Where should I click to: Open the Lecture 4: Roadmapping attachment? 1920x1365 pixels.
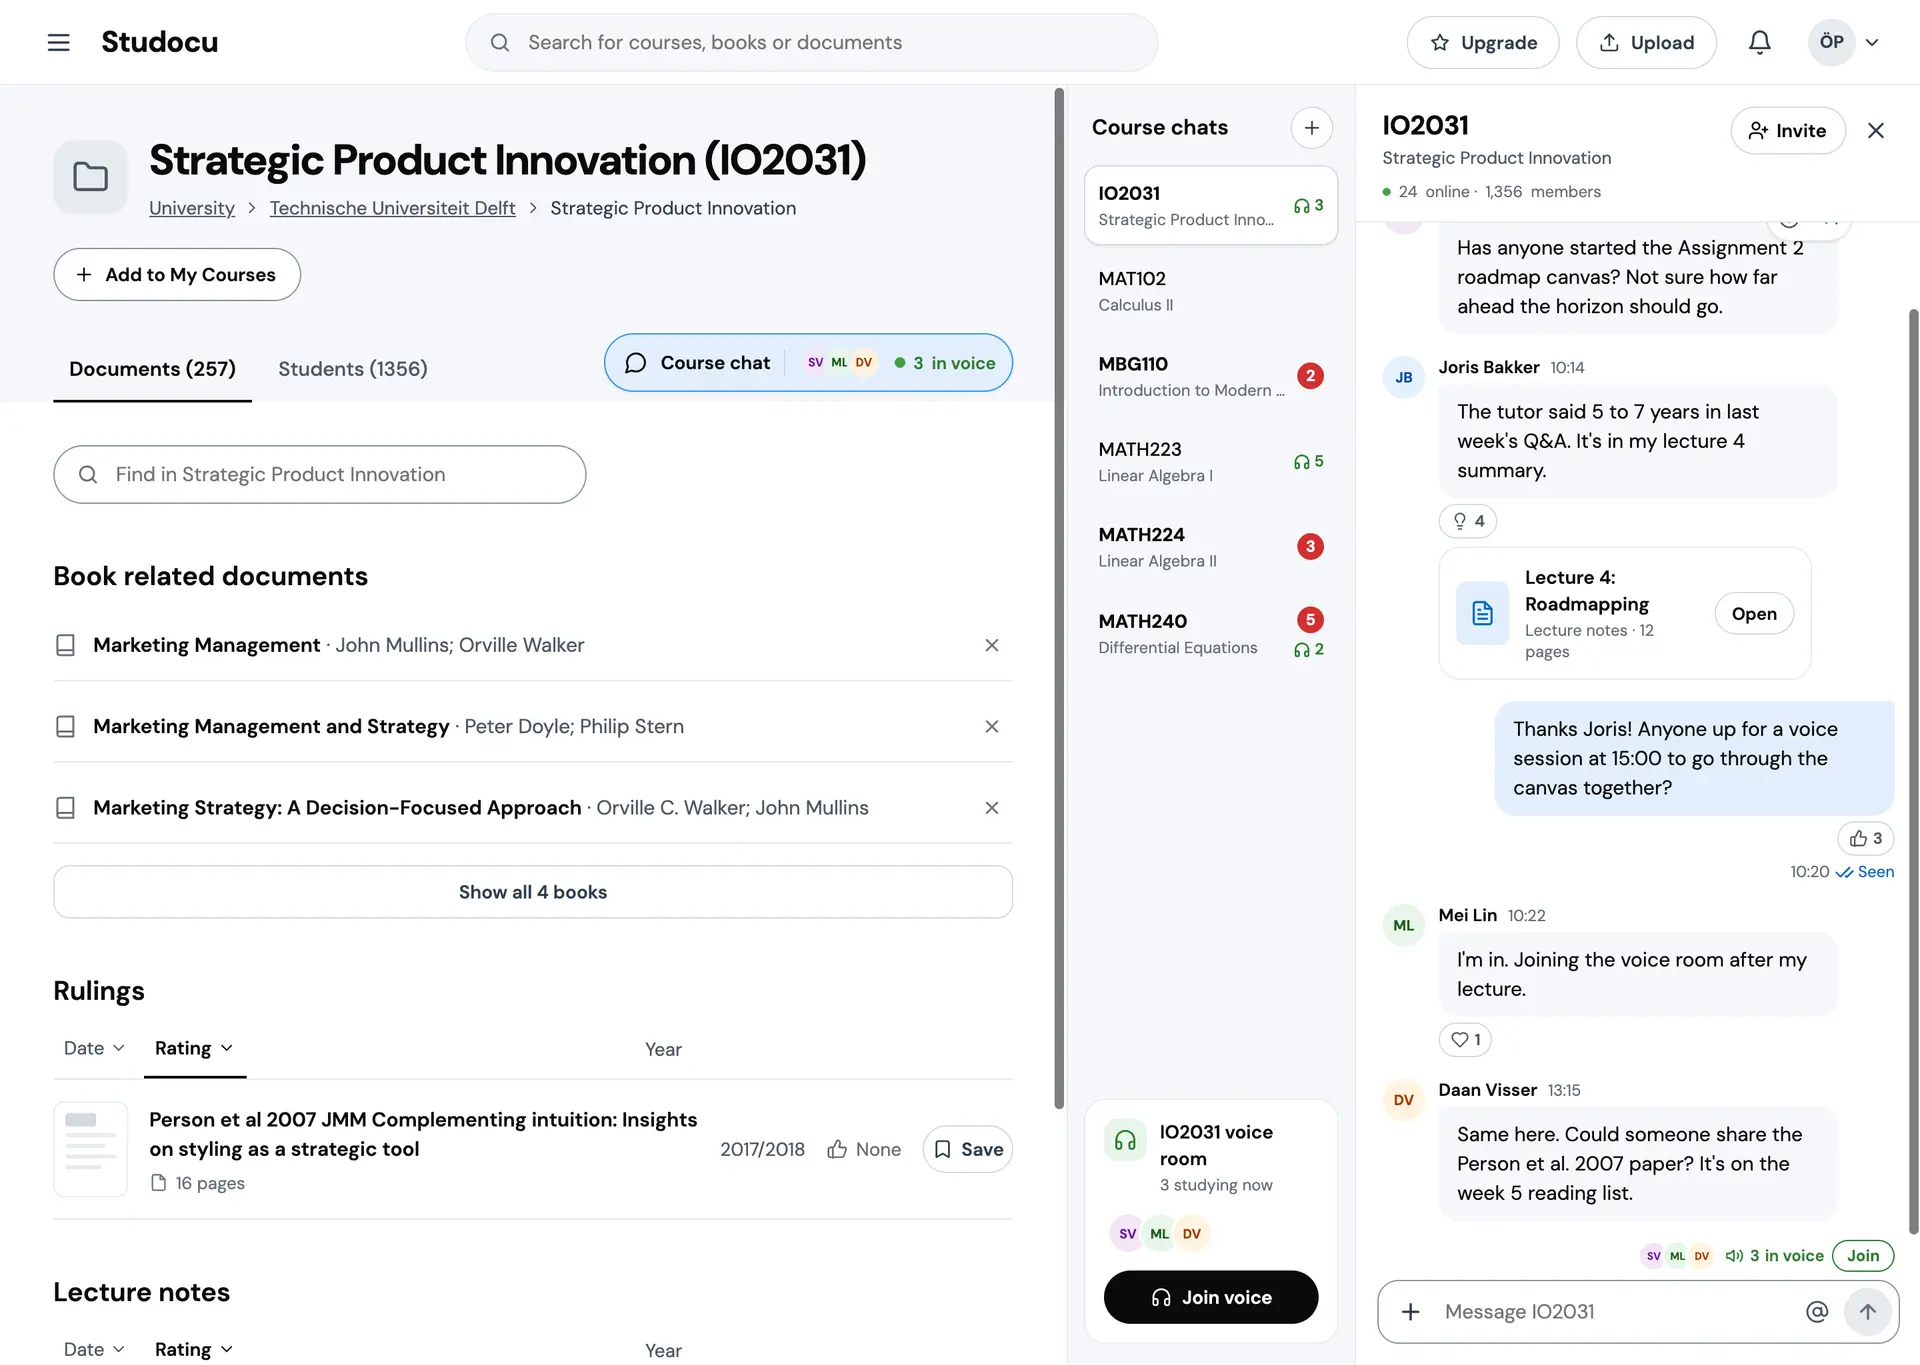[x=1754, y=613]
